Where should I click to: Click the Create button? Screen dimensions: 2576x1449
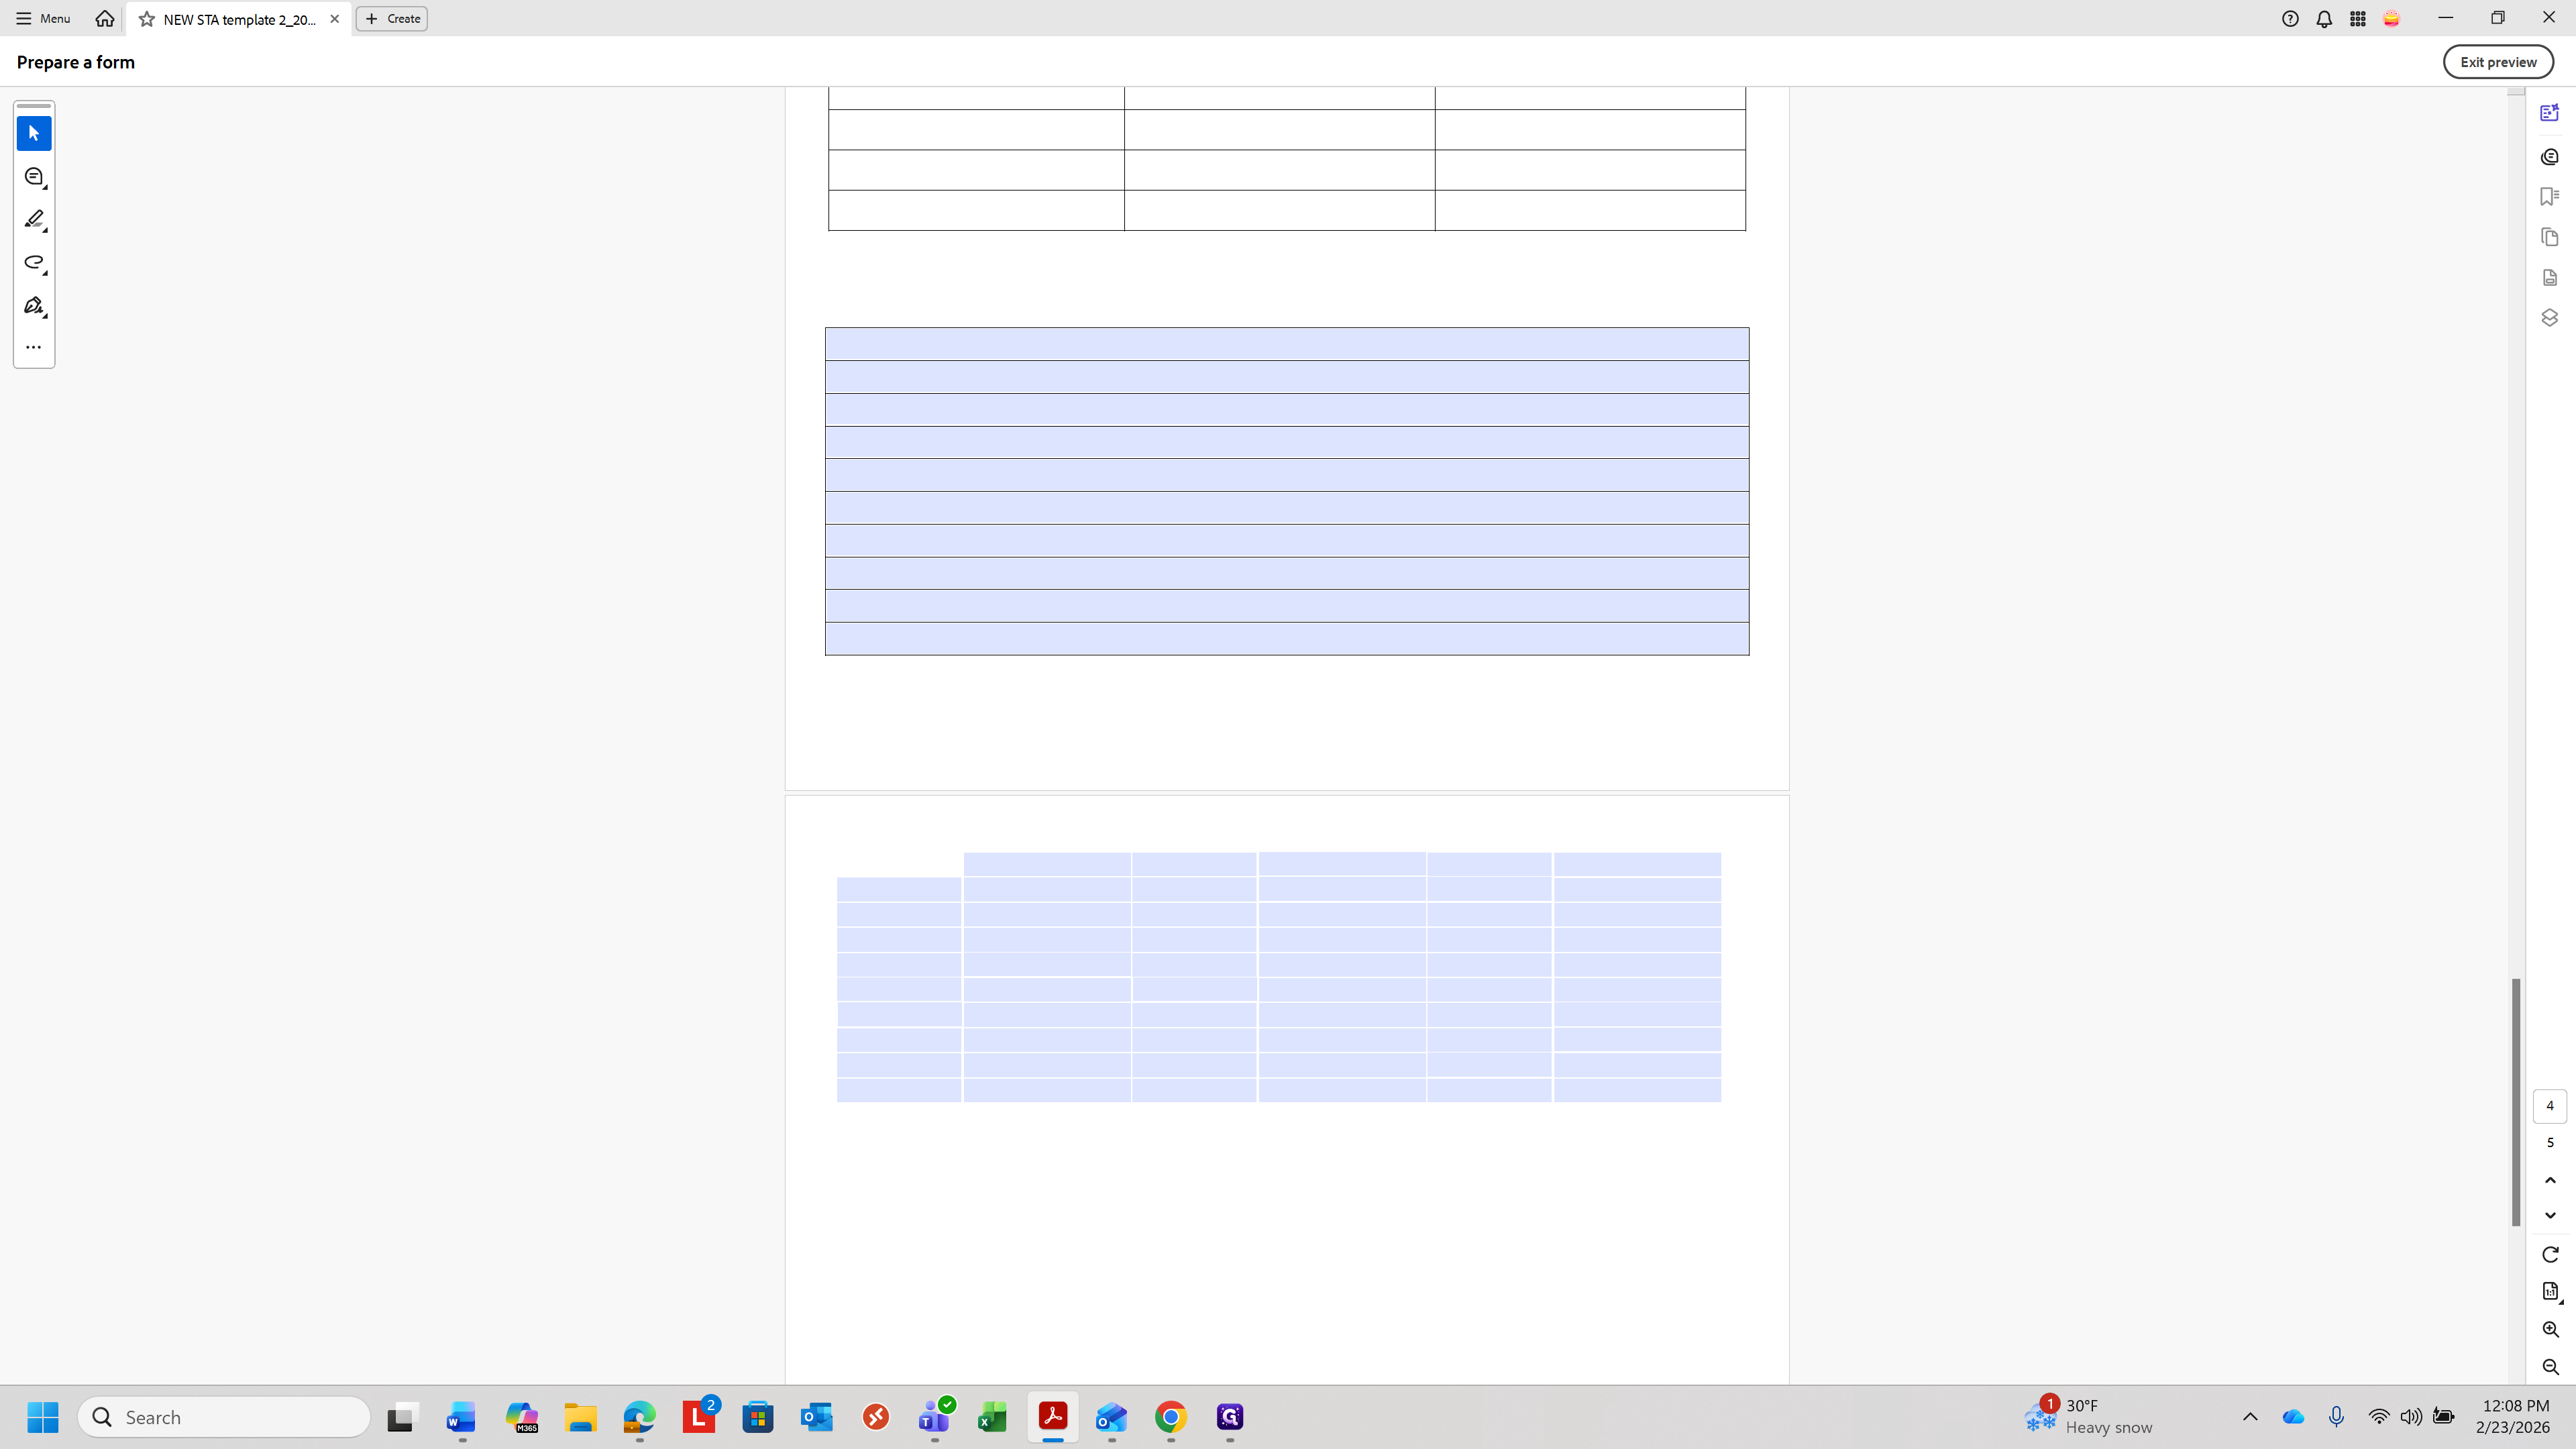(x=392, y=18)
